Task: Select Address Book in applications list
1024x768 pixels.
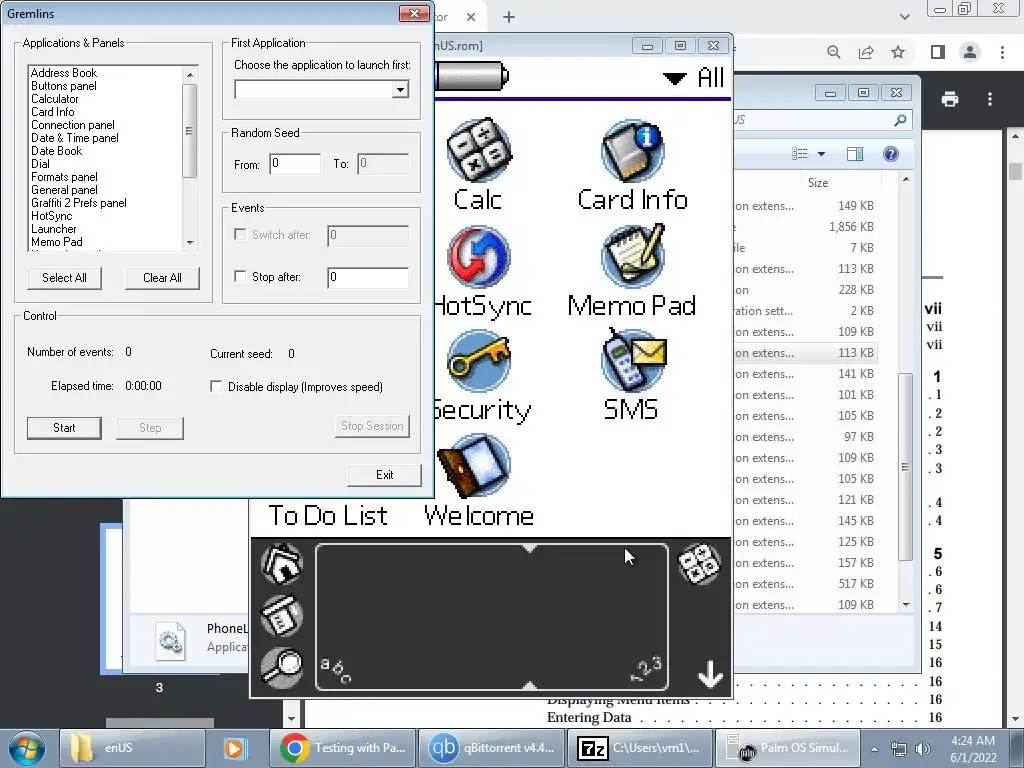Action: [63, 73]
